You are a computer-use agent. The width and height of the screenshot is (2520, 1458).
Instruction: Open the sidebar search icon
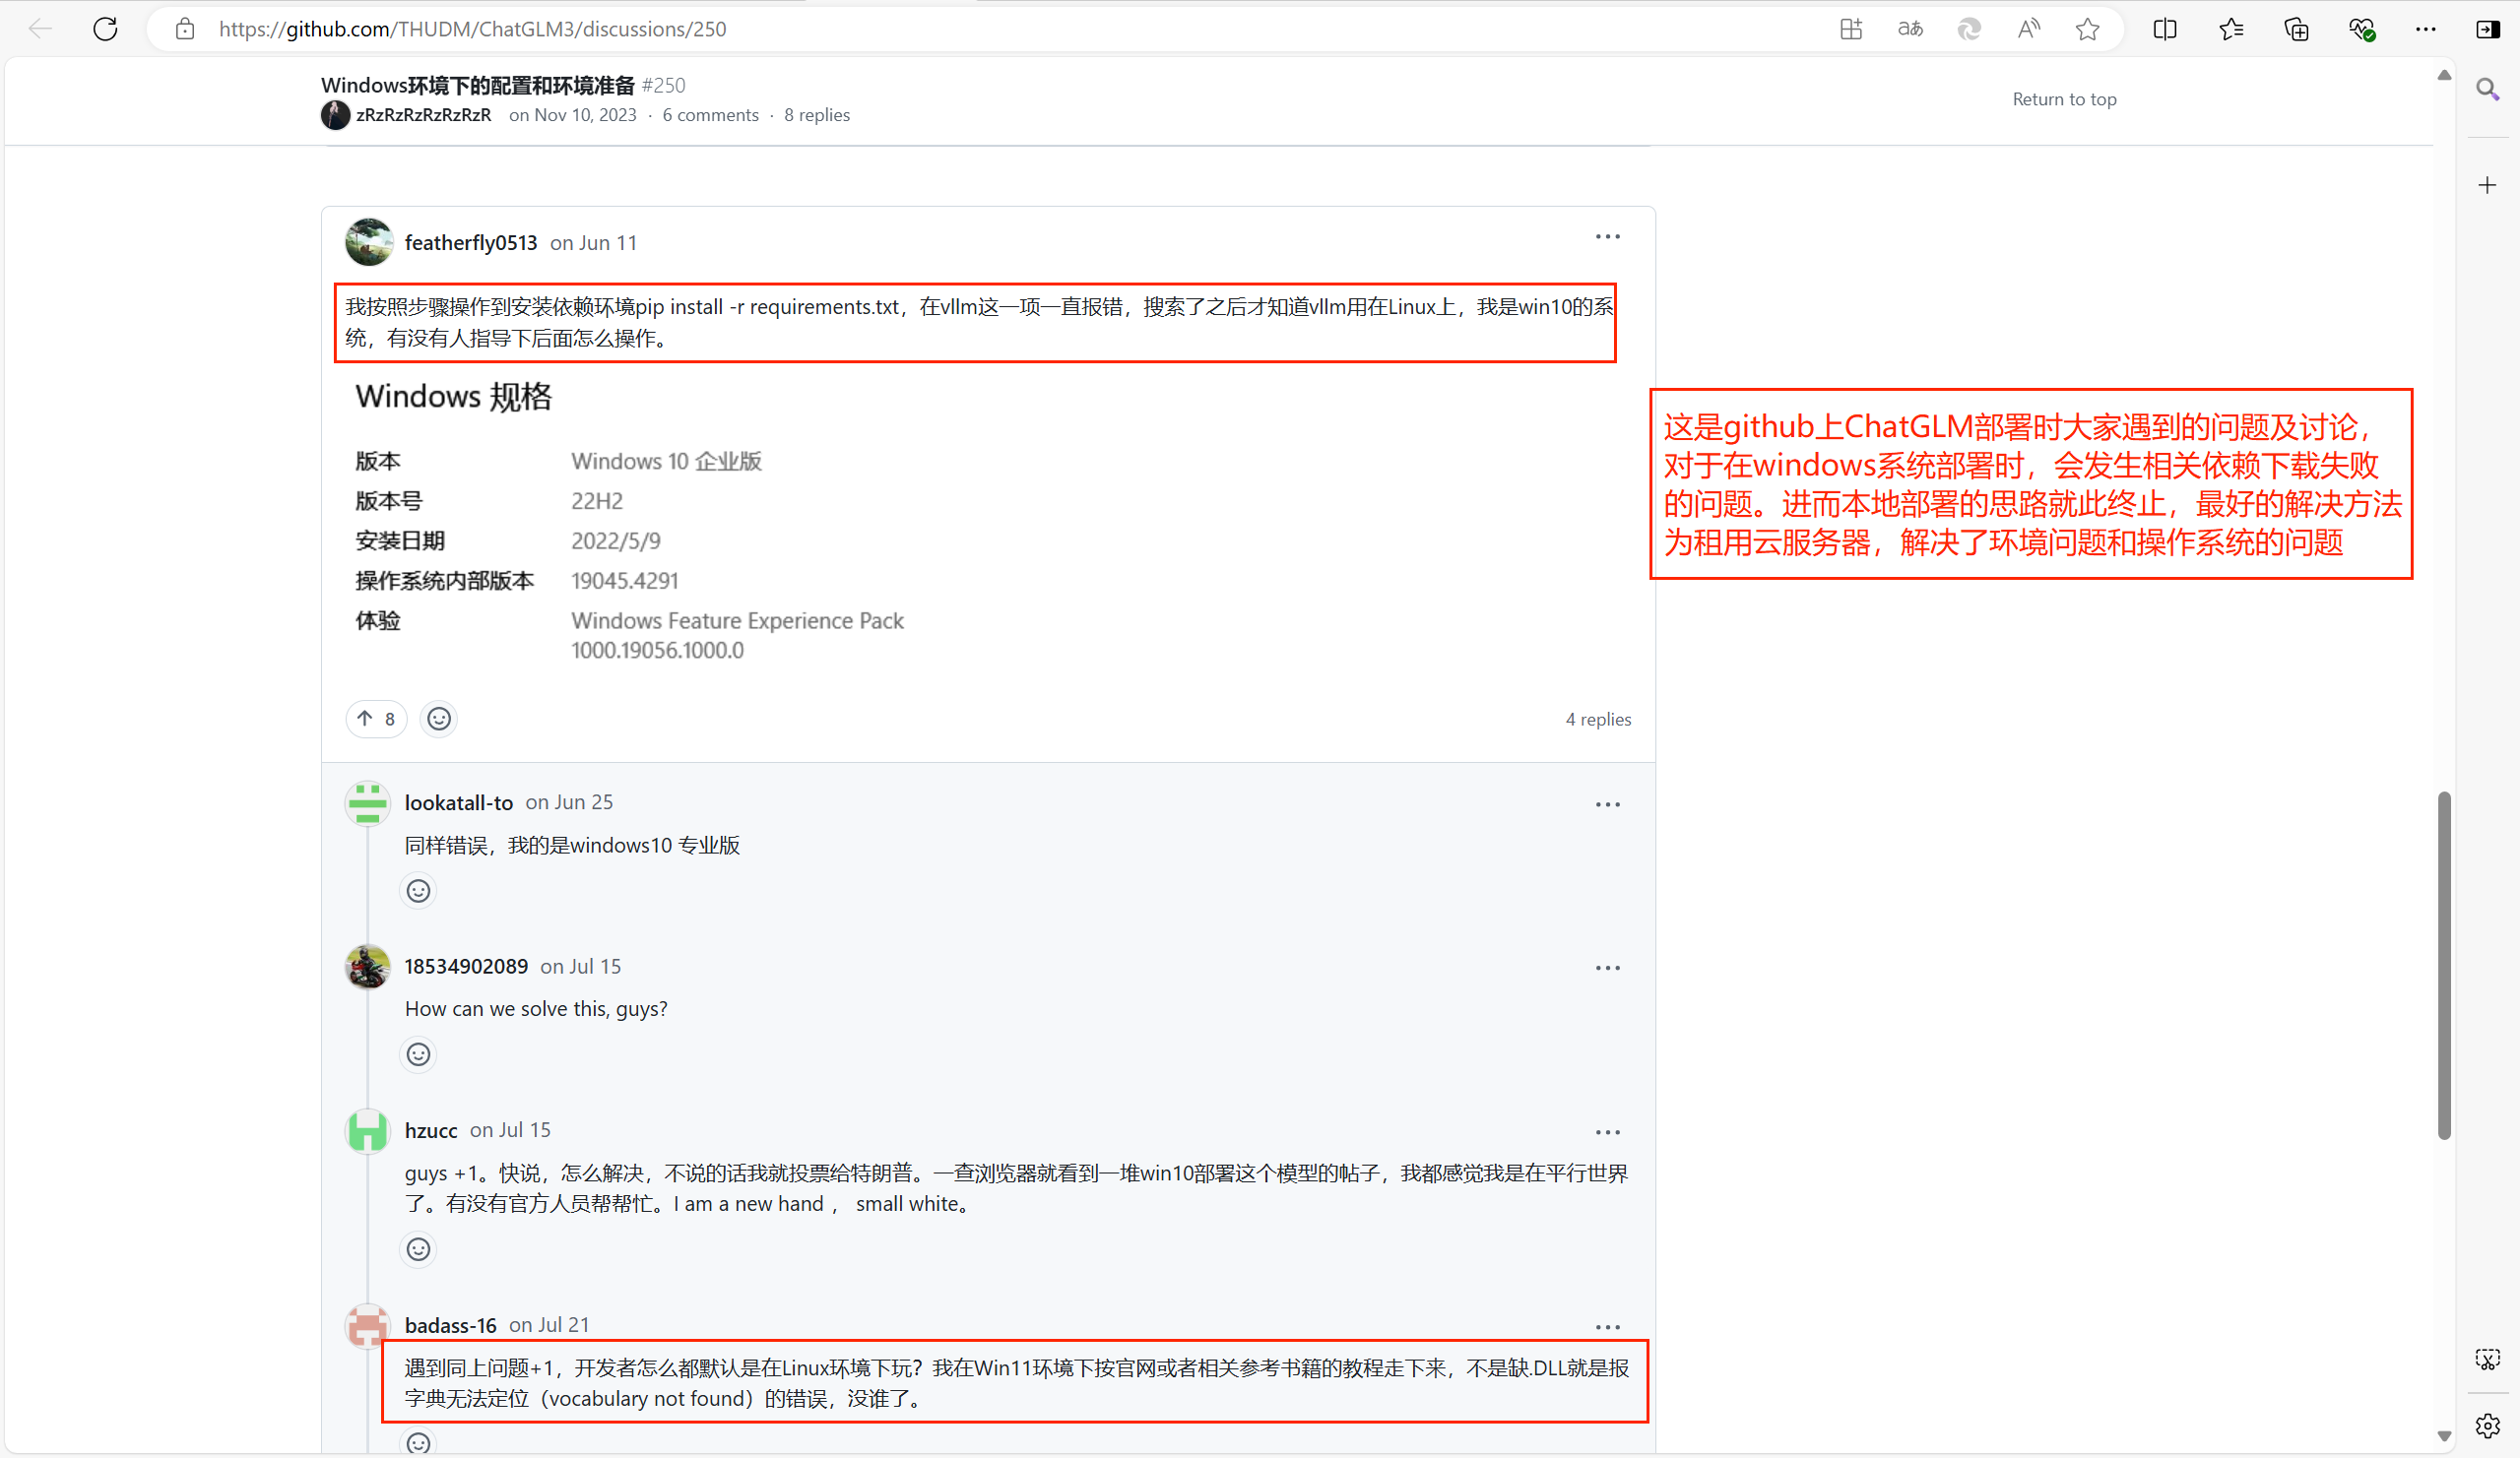(2488, 90)
